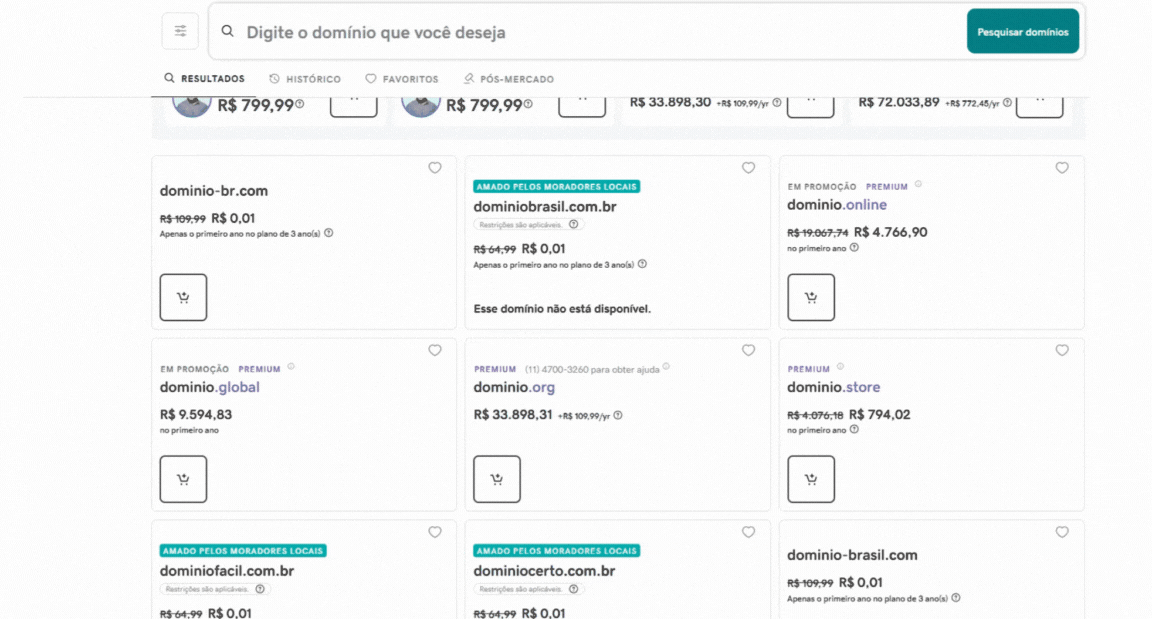Expand restrictions info on dominiobrasil.com.br
The width and height of the screenshot is (1152, 619).
pyautogui.click(x=574, y=225)
